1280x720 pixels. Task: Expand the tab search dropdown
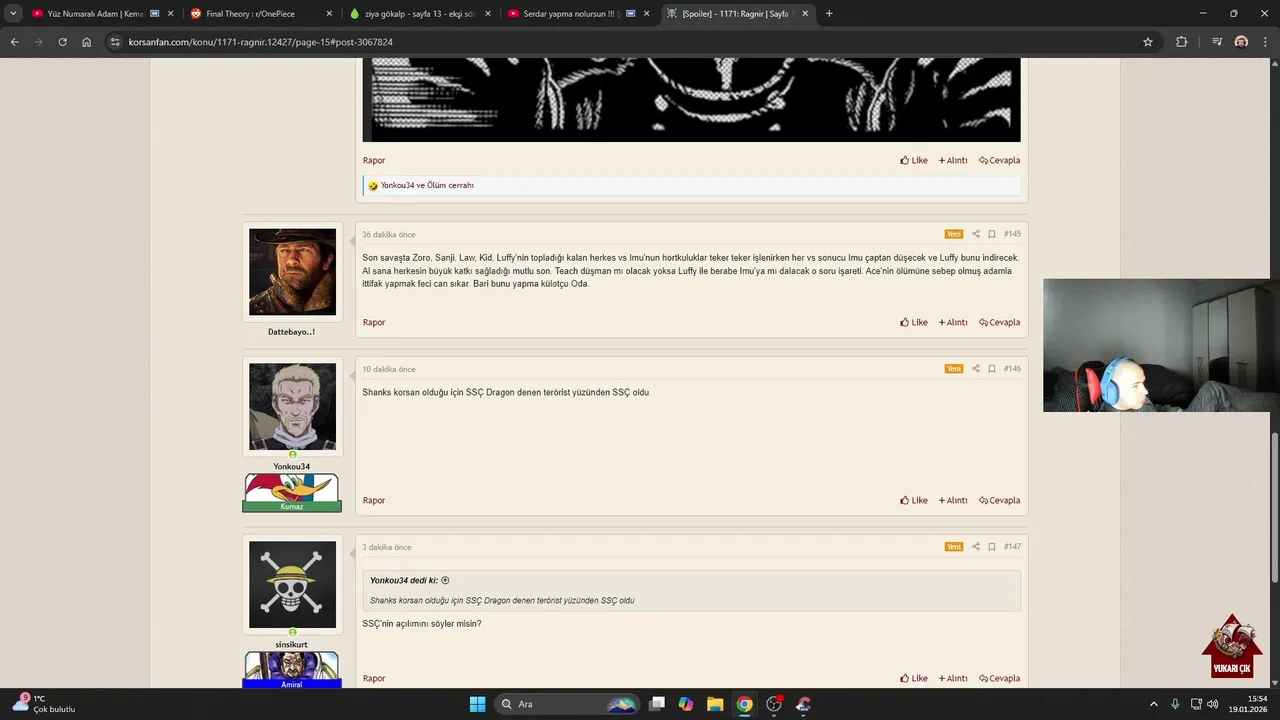[x=13, y=14]
